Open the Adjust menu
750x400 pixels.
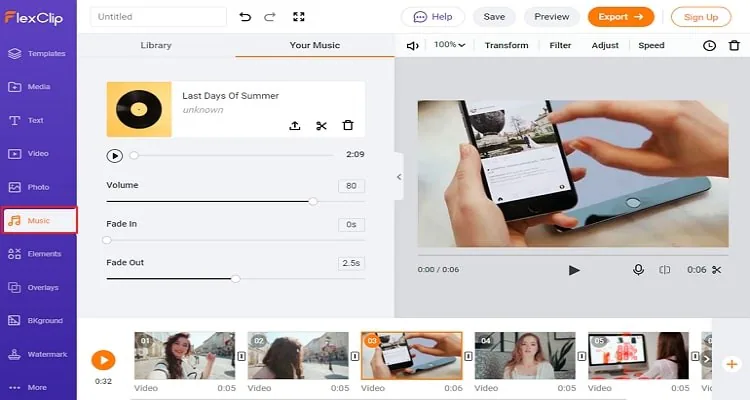click(x=605, y=45)
